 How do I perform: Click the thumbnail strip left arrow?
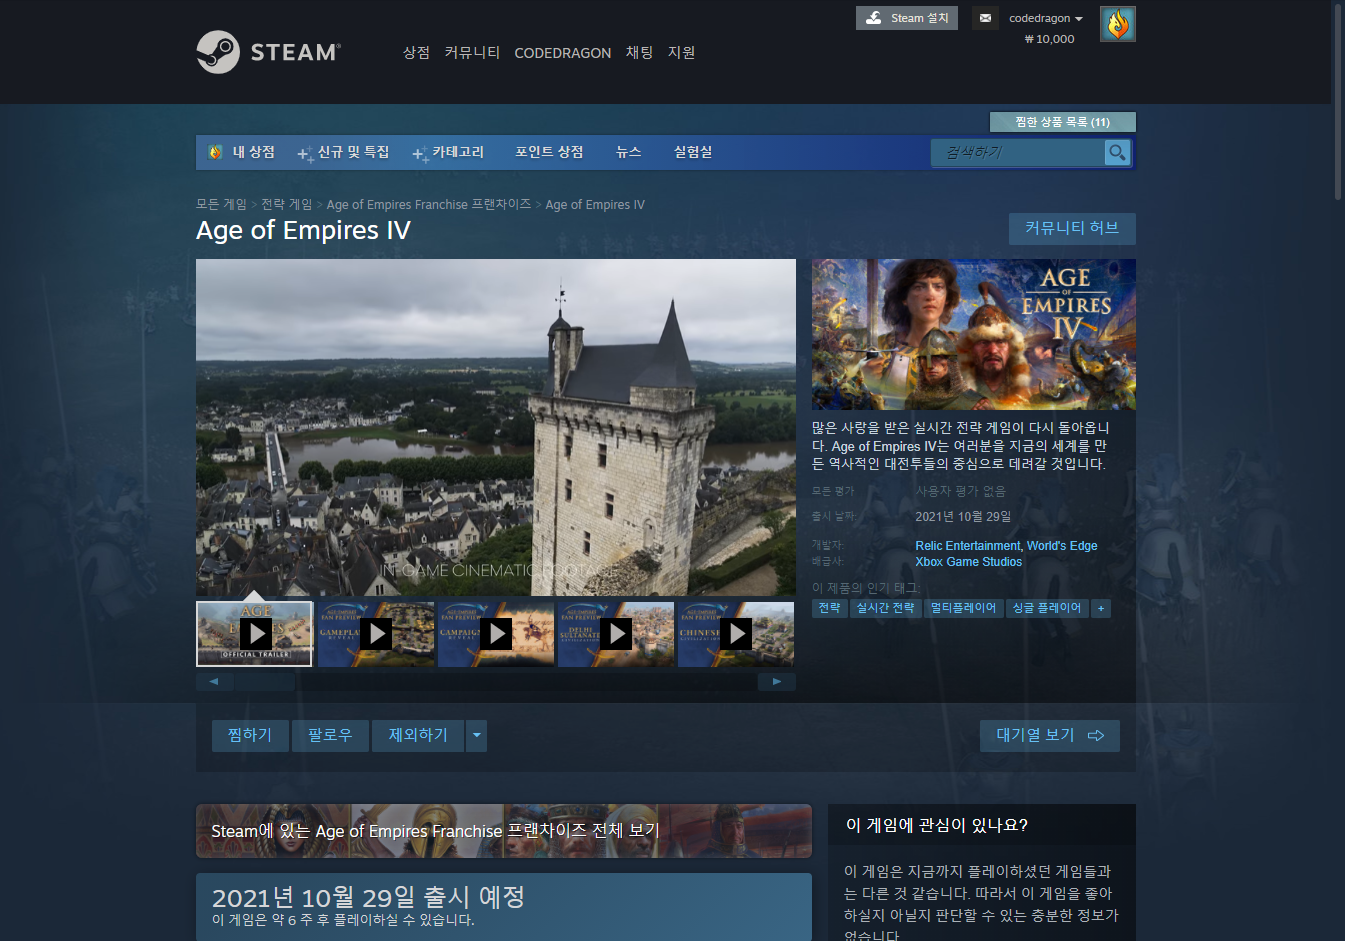tap(214, 681)
